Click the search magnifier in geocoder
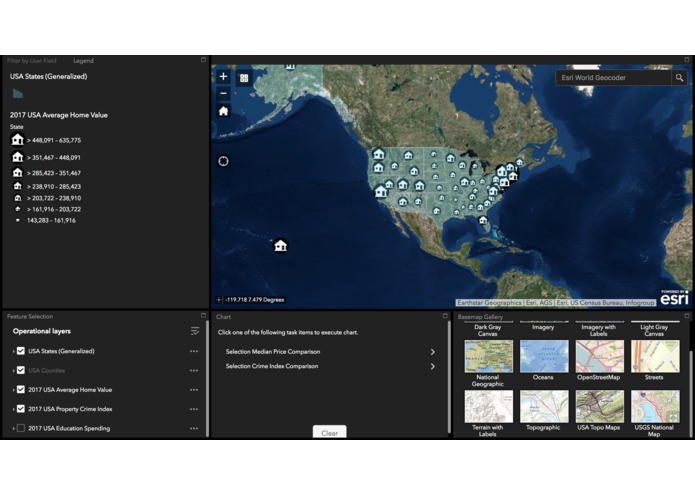The image size is (695, 494). pos(679,78)
